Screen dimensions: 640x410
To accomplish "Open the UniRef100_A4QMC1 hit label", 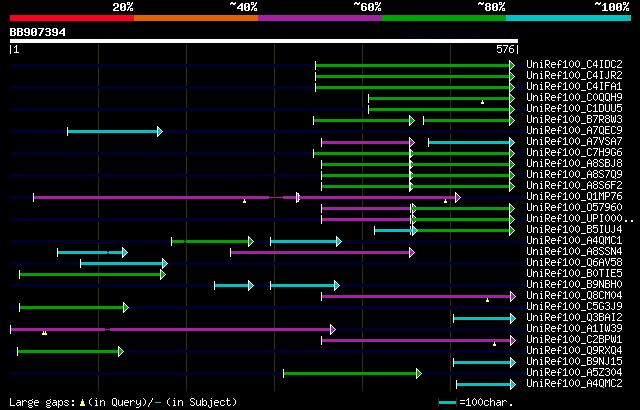I will [x=574, y=241].
